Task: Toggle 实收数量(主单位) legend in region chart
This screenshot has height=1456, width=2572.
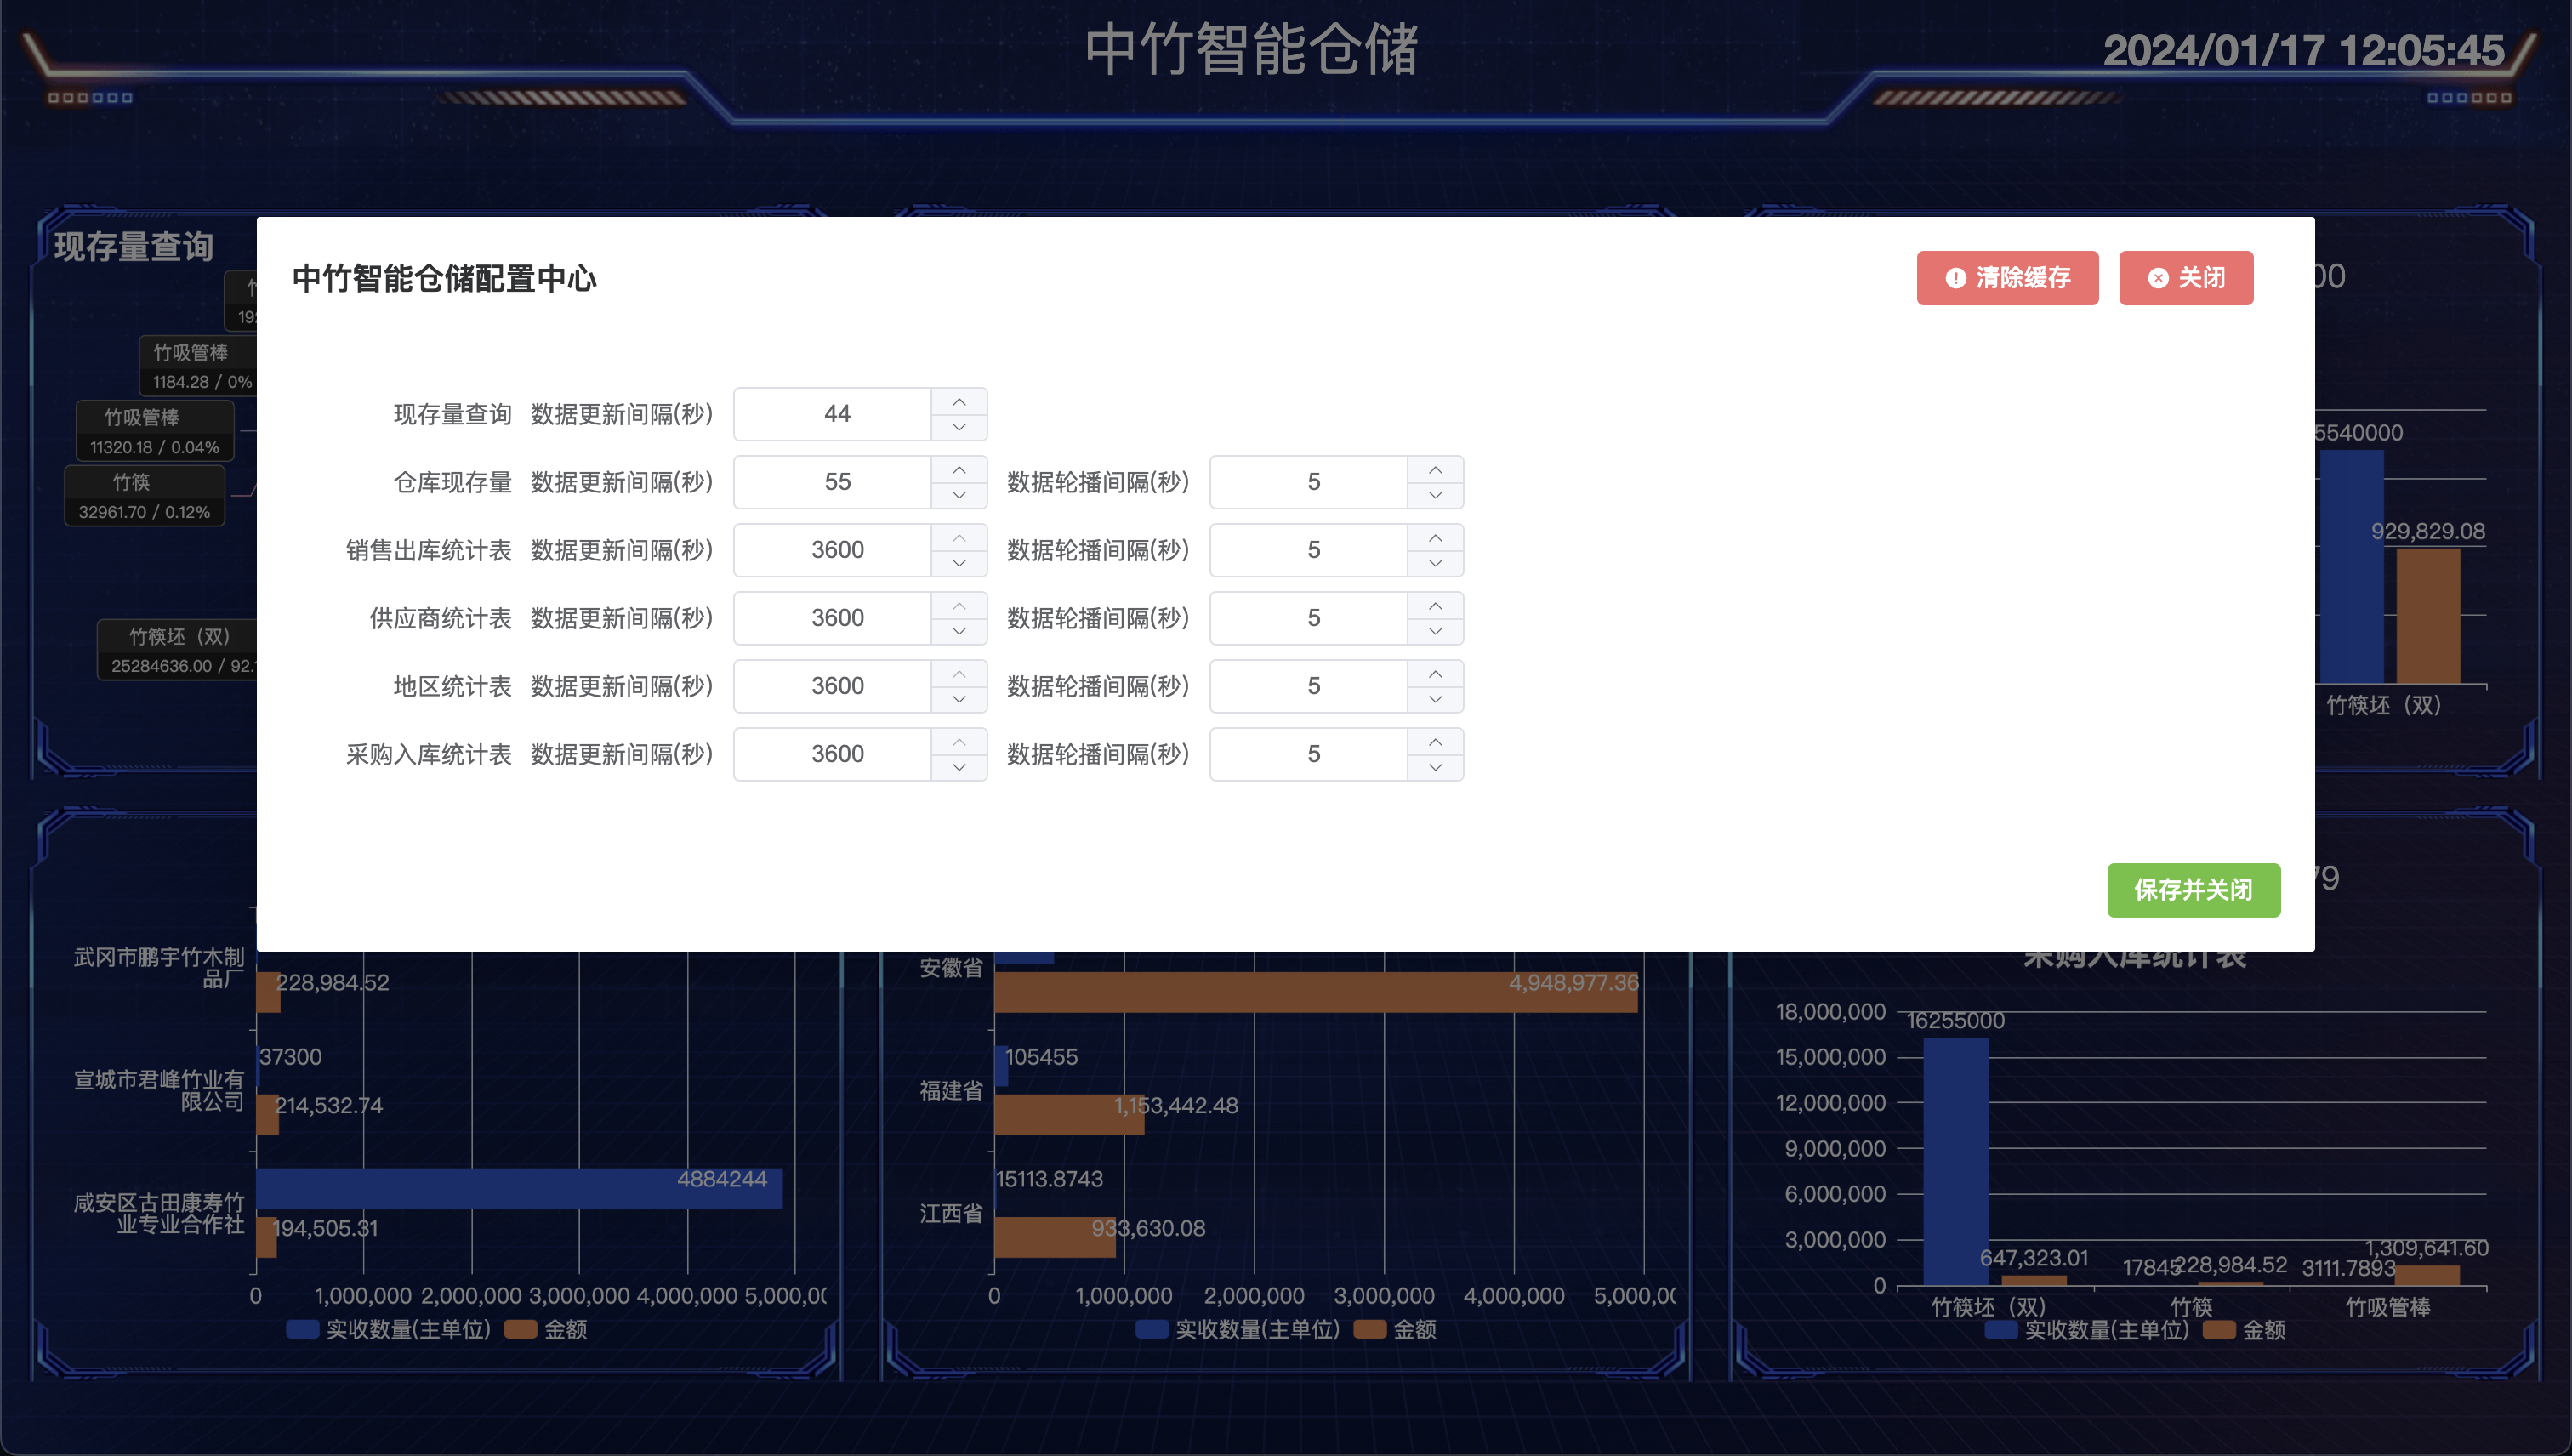Action: (1238, 1330)
